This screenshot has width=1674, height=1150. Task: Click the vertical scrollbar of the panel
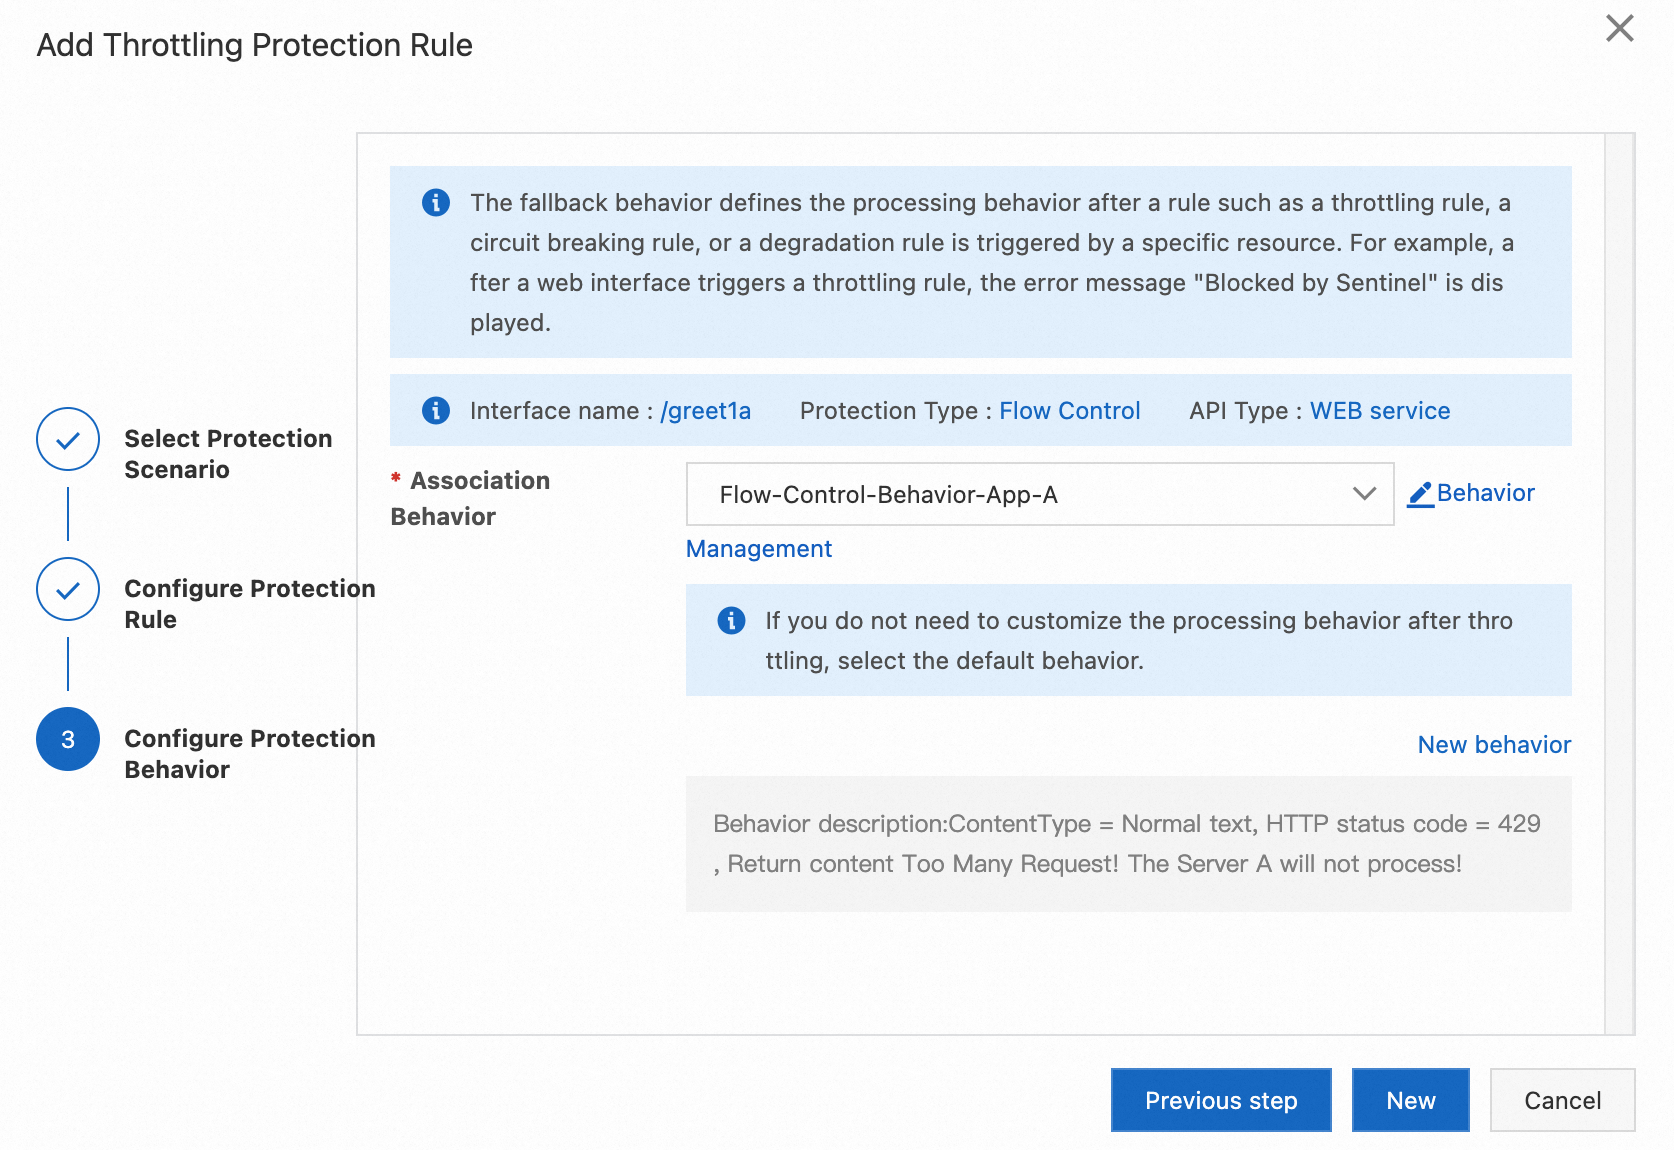pos(1619,584)
